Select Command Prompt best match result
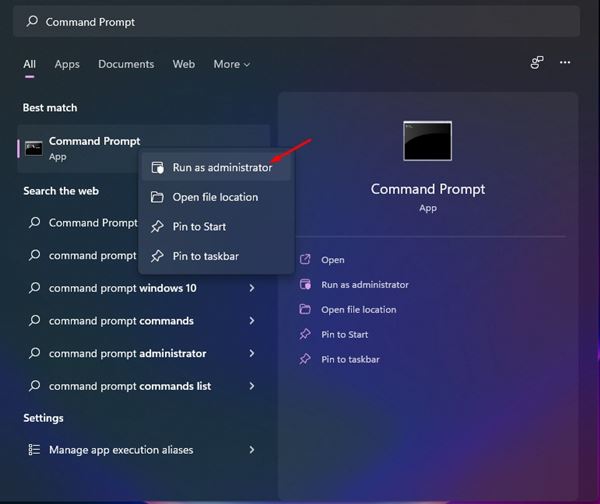This screenshot has width=600, height=504. [143, 148]
